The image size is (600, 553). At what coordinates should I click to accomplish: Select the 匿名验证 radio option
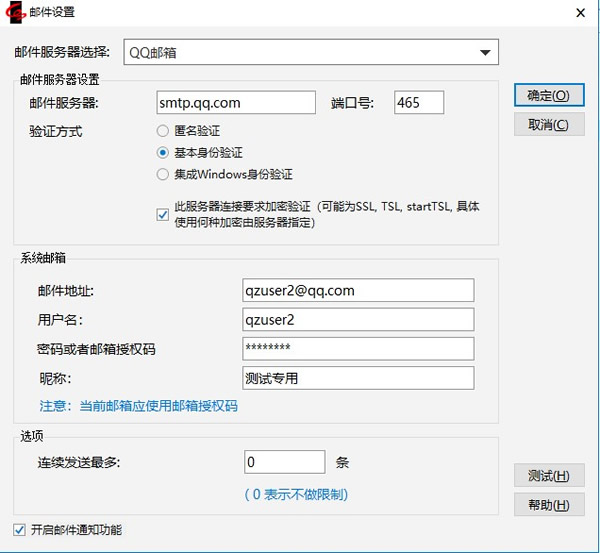163,131
